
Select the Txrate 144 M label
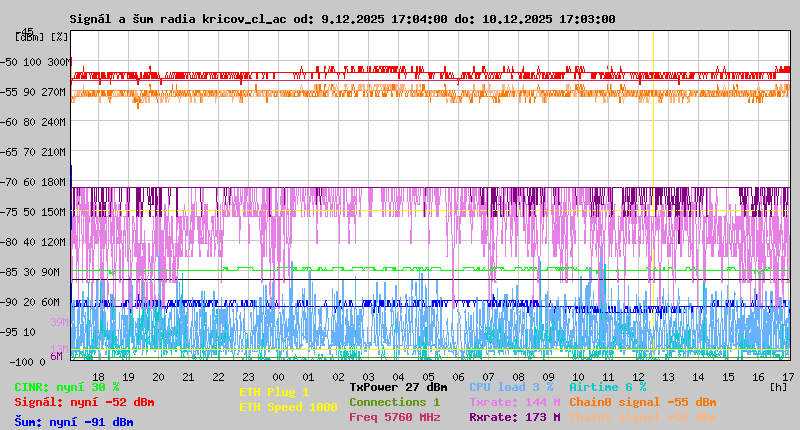(514, 402)
